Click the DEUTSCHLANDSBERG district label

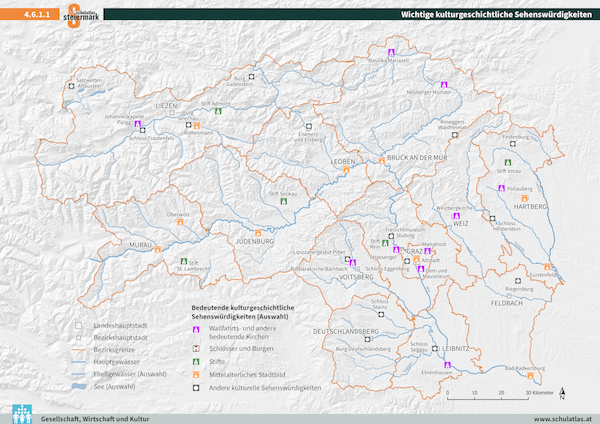click(x=346, y=331)
